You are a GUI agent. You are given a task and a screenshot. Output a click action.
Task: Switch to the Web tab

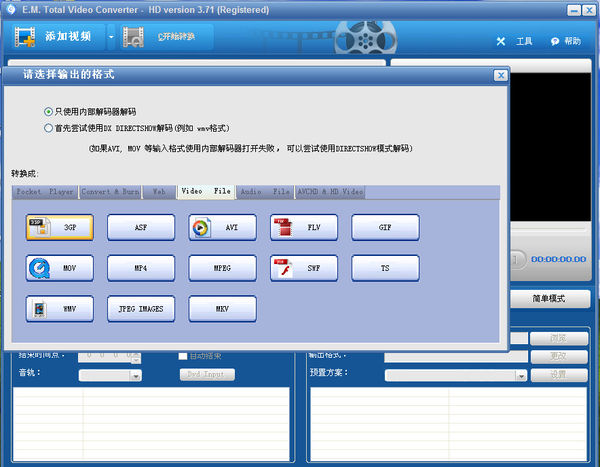click(159, 192)
